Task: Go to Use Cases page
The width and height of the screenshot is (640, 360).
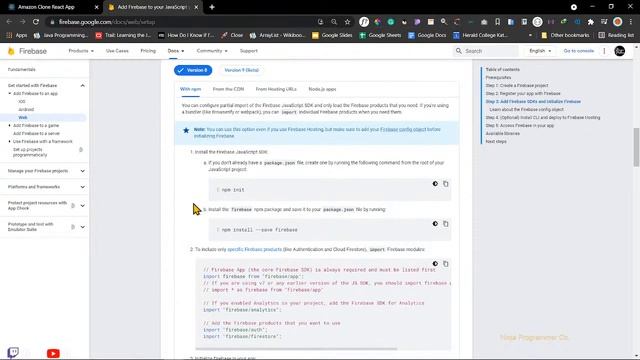Action: pos(117,51)
